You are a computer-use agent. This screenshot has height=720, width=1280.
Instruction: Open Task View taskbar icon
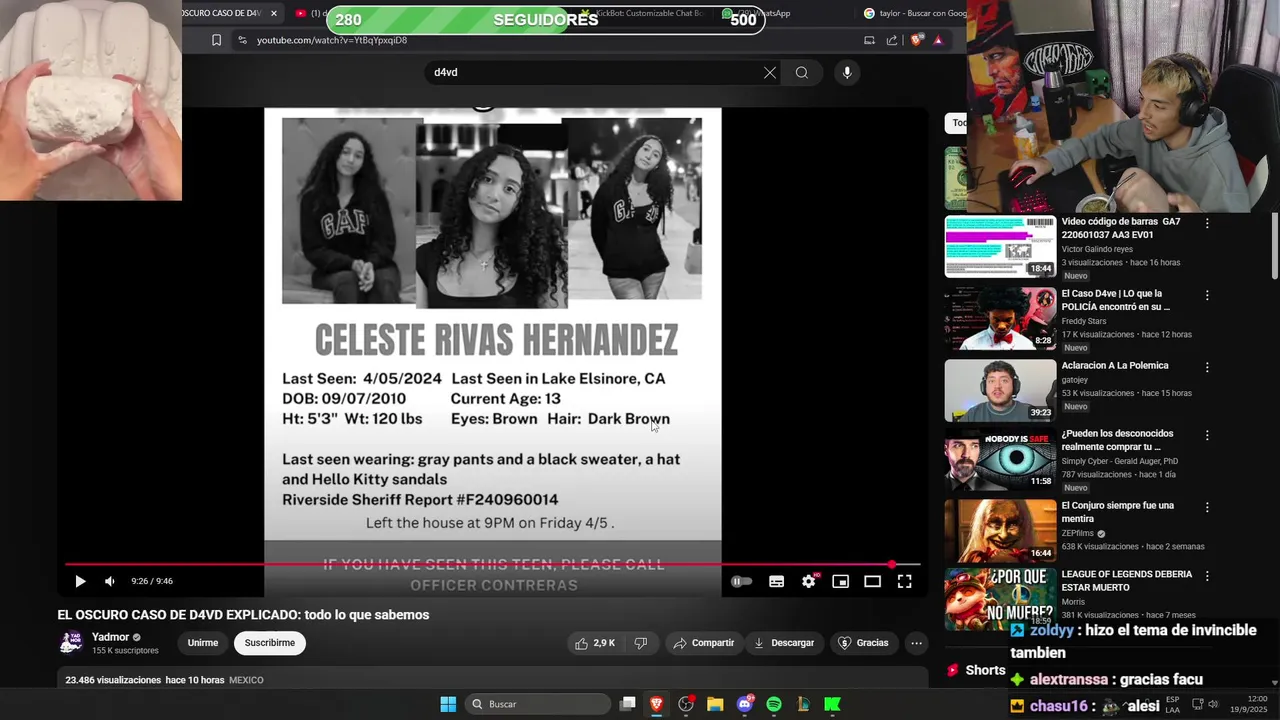pos(628,704)
